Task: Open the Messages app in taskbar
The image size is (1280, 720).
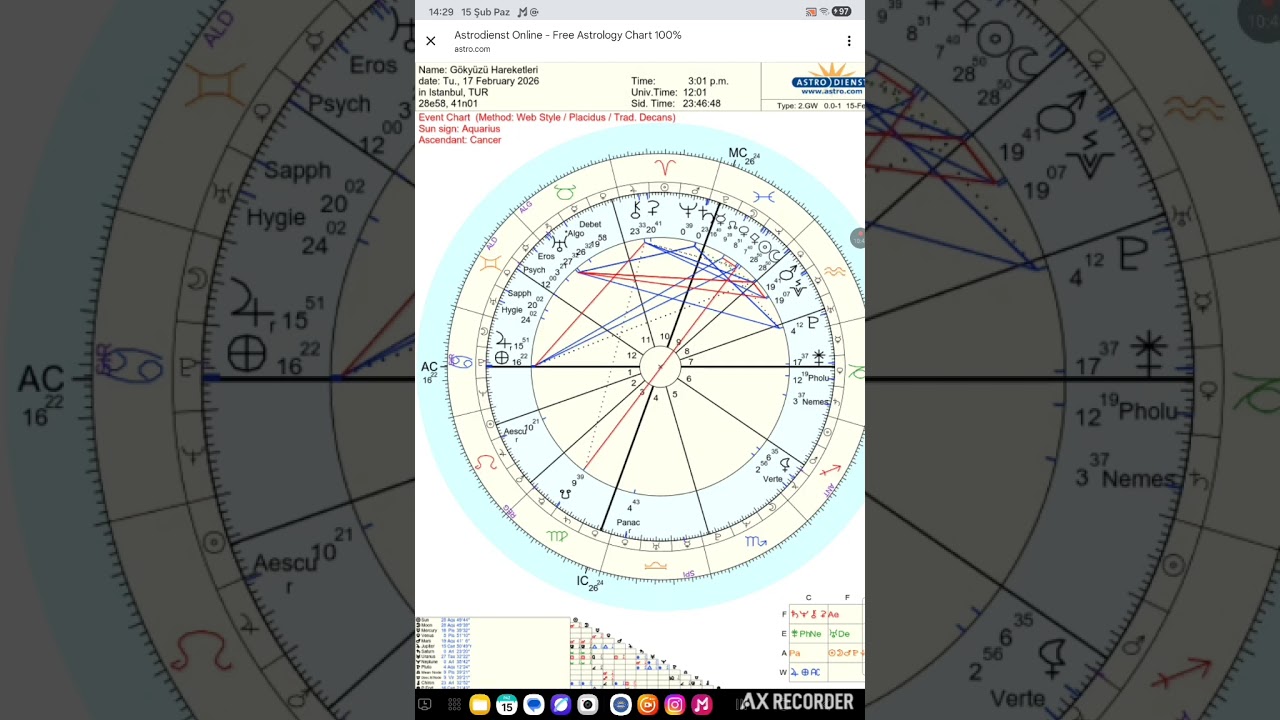Action: [x=534, y=705]
